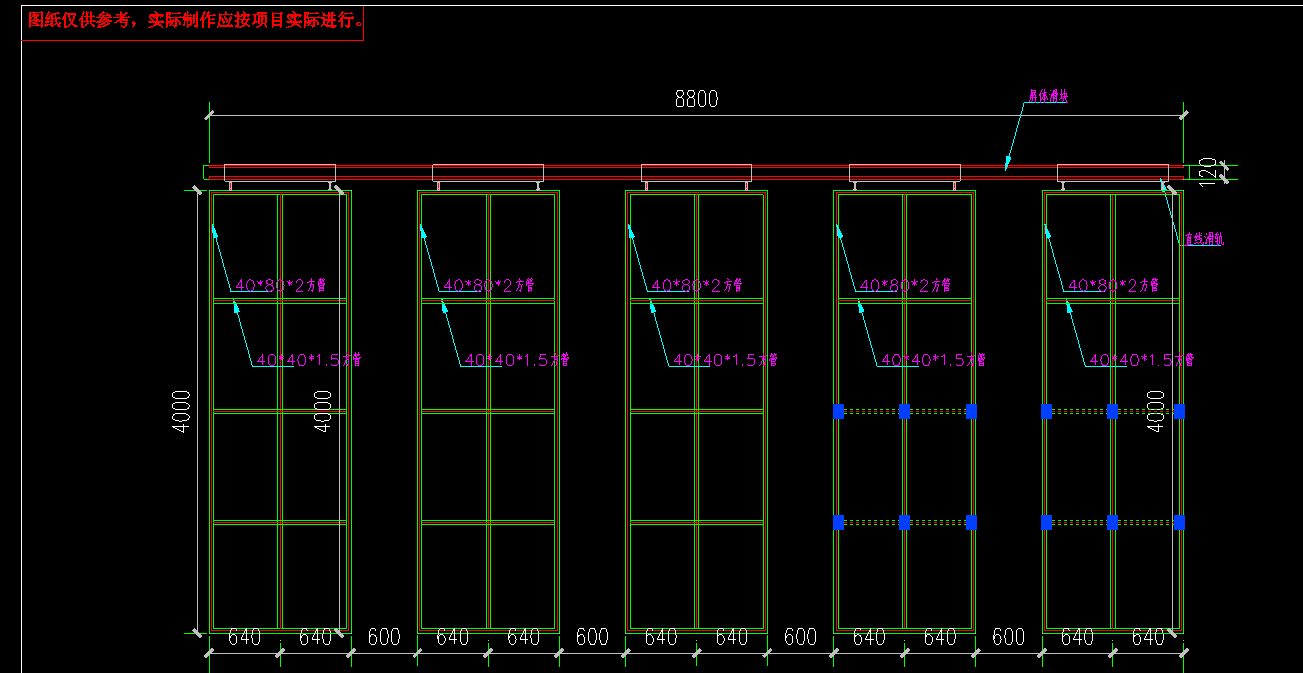Click 40*40*1.5 tube label on rightmost panel
Image resolution: width=1303 pixels, height=673 pixels.
pyautogui.click(x=1141, y=360)
